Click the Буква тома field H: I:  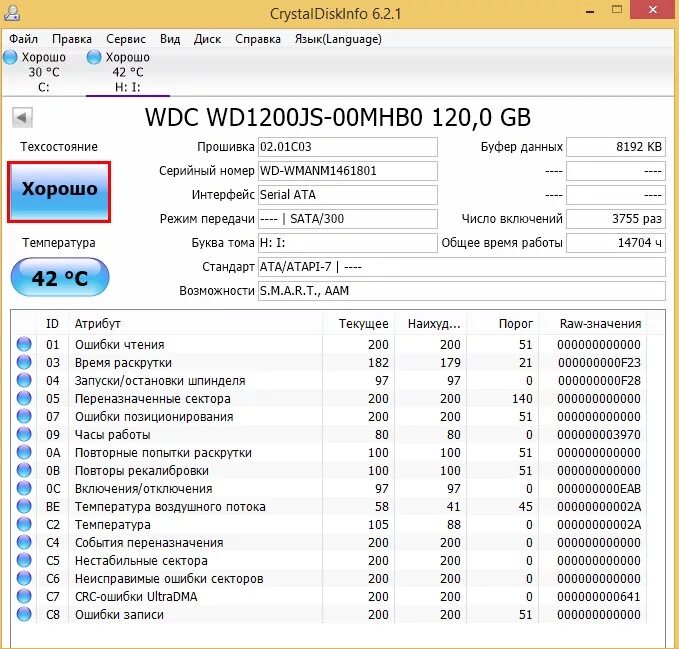[348, 243]
